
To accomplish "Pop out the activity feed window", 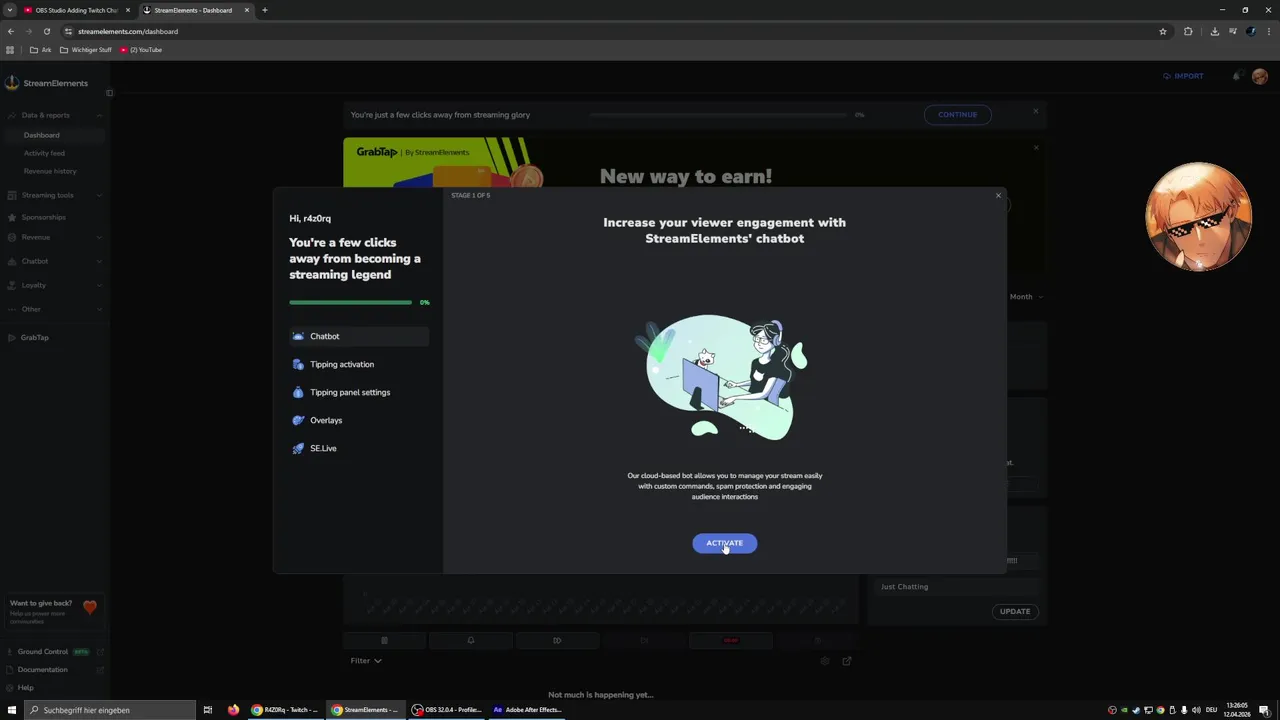I will (847, 661).
